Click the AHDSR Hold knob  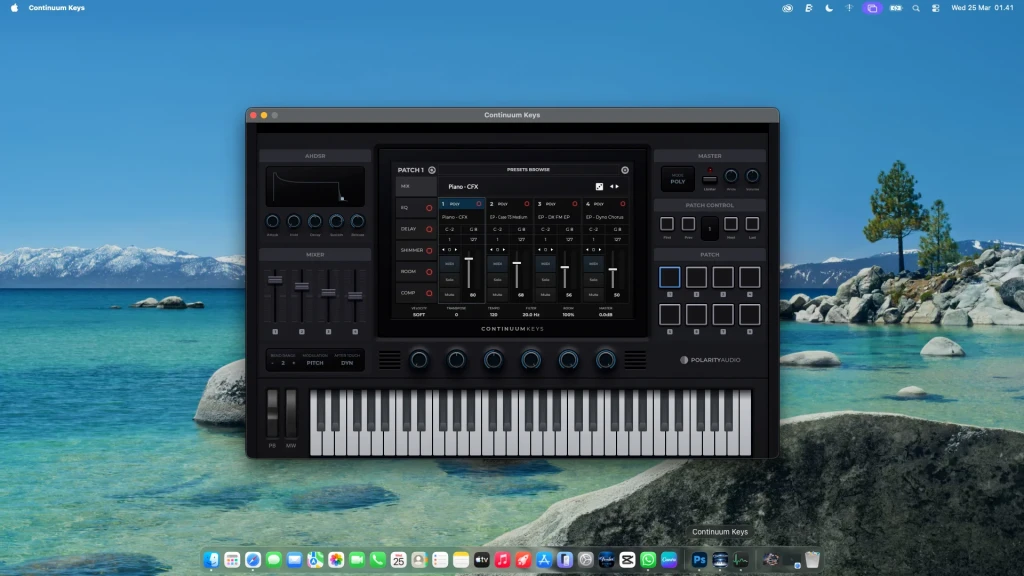(x=294, y=221)
